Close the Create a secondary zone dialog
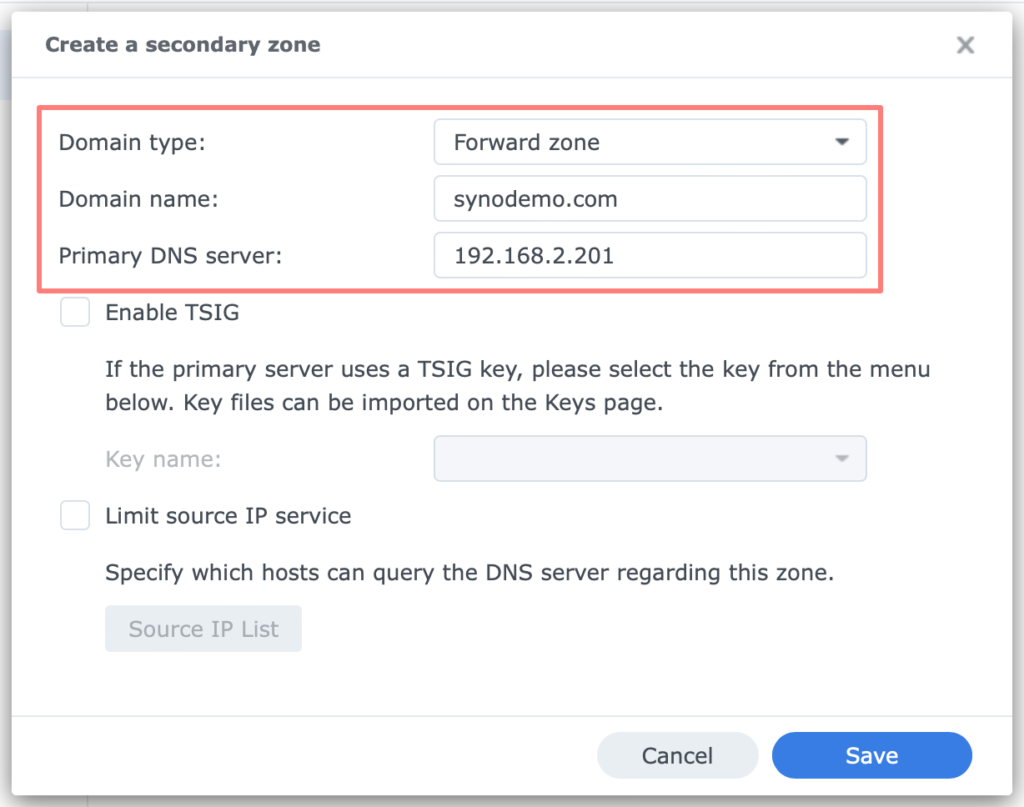Viewport: 1024px width, 807px height. click(x=965, y=45)
